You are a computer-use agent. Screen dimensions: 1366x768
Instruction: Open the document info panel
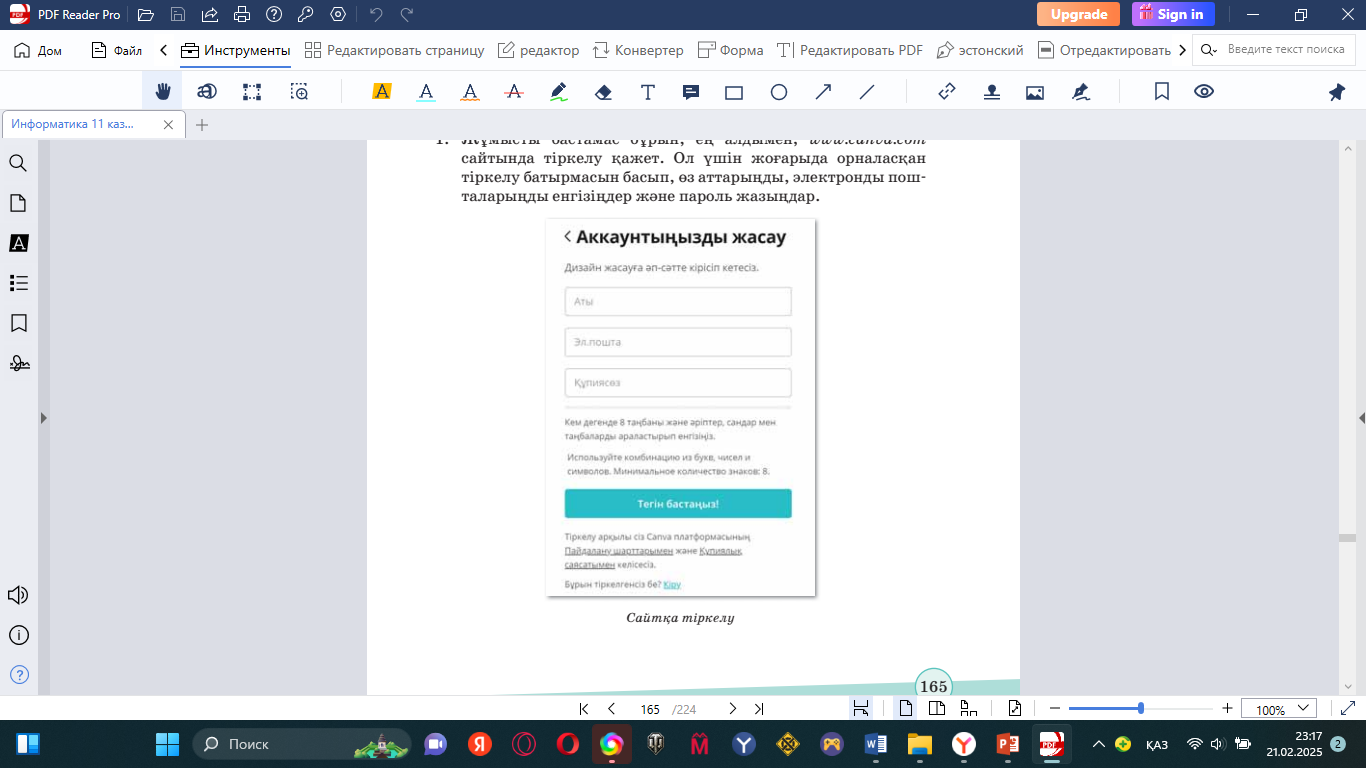(18, 635)
